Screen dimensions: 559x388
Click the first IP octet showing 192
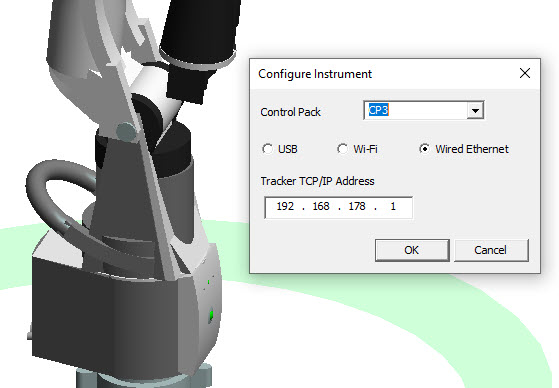(x=285, y=206)
